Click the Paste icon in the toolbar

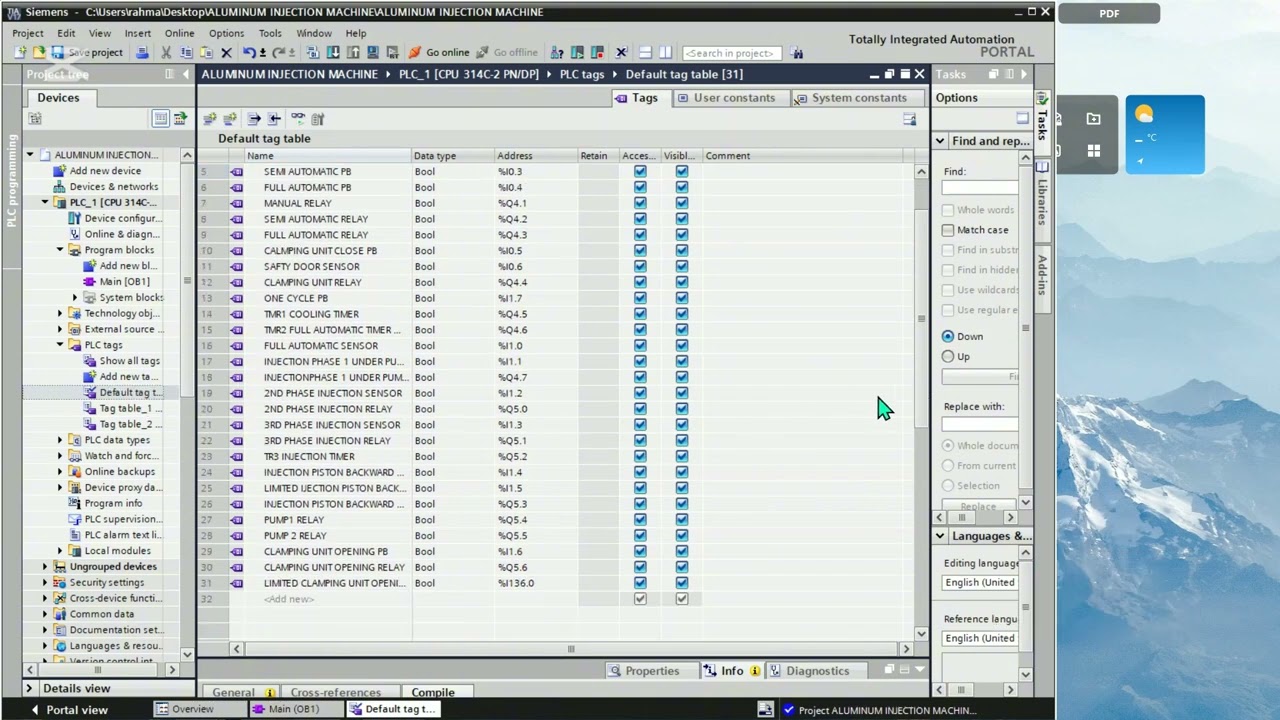pos(206,52)
